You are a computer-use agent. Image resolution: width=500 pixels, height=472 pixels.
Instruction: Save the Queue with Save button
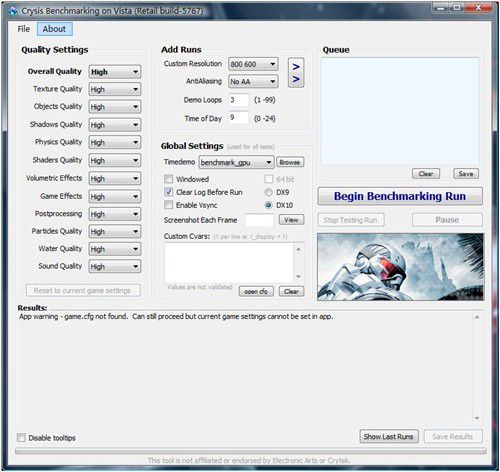click(466, 174)
